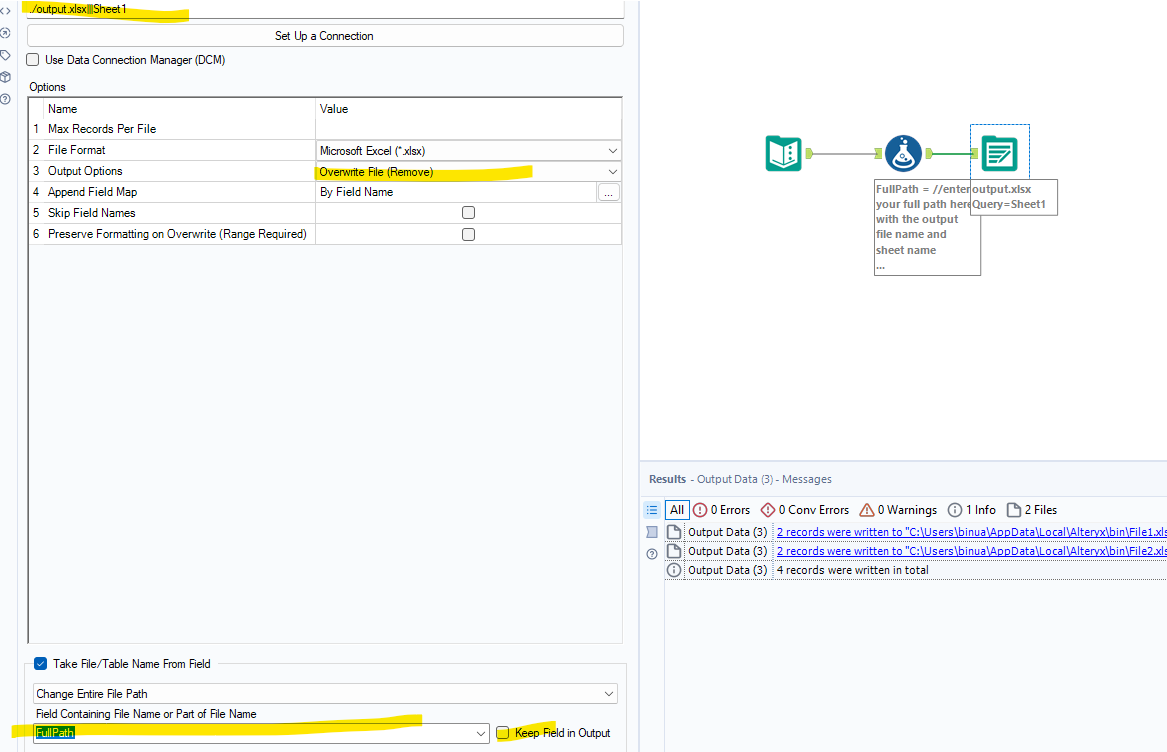This screenshot has width=1167, height=752.
Task: Open the XML view sidebar icon
Action: [x=5, y=10]
